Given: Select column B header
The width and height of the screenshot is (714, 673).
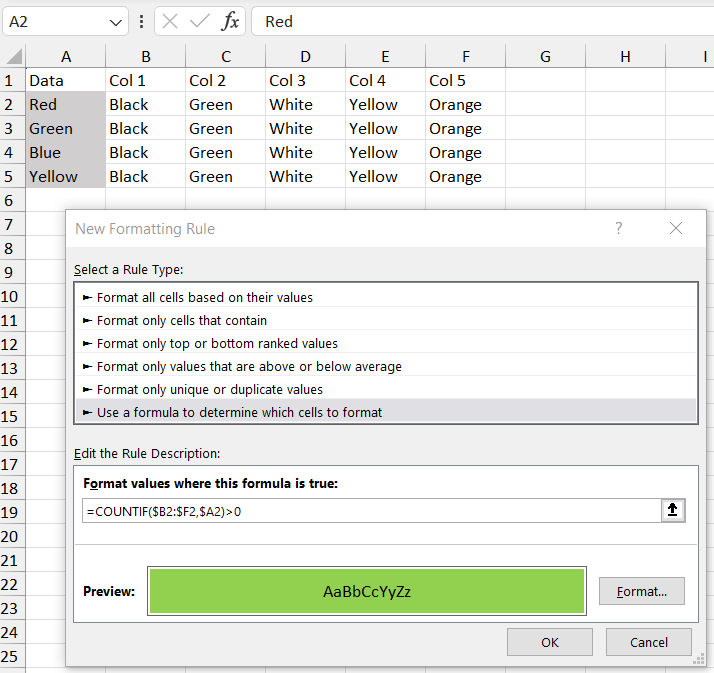Looking at the screenshot, I should click(x=146, y=56).
